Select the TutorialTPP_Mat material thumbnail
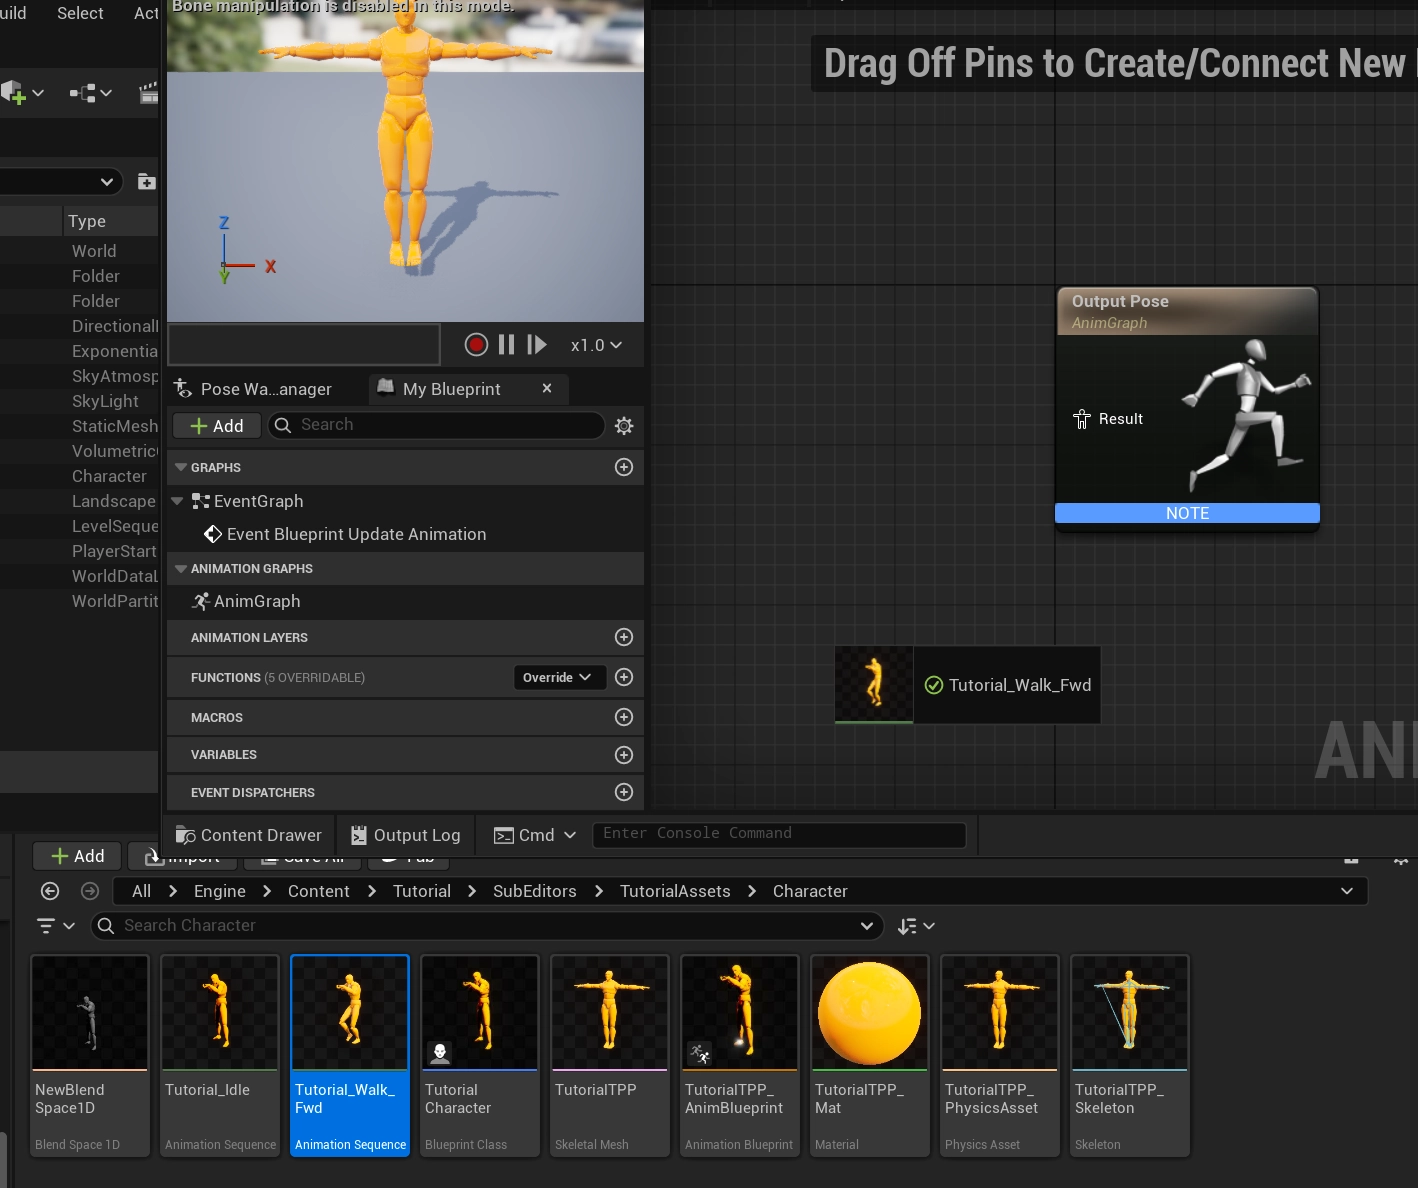Image resolution: width=1418 pixels, height=1188 pixels. tap(869, 1014)
